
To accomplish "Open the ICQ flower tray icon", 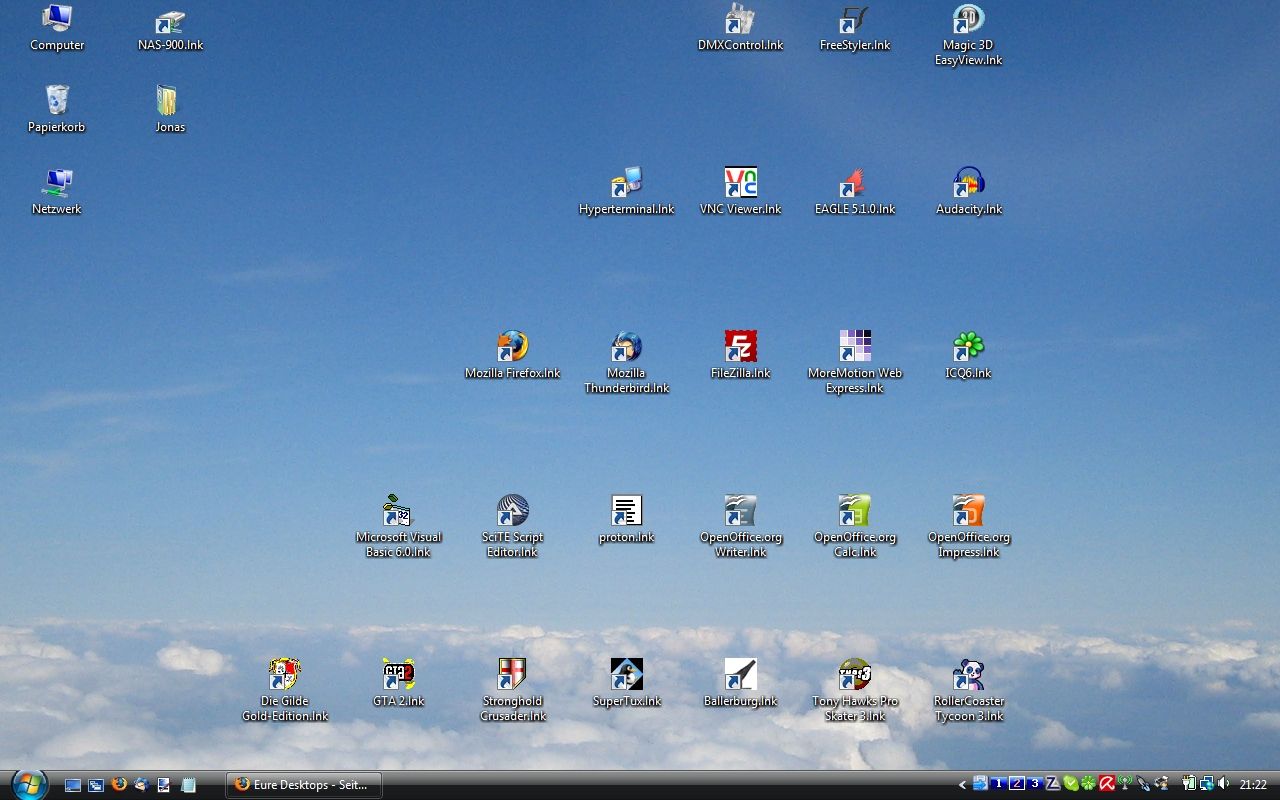I will [x=1089, y=784].
